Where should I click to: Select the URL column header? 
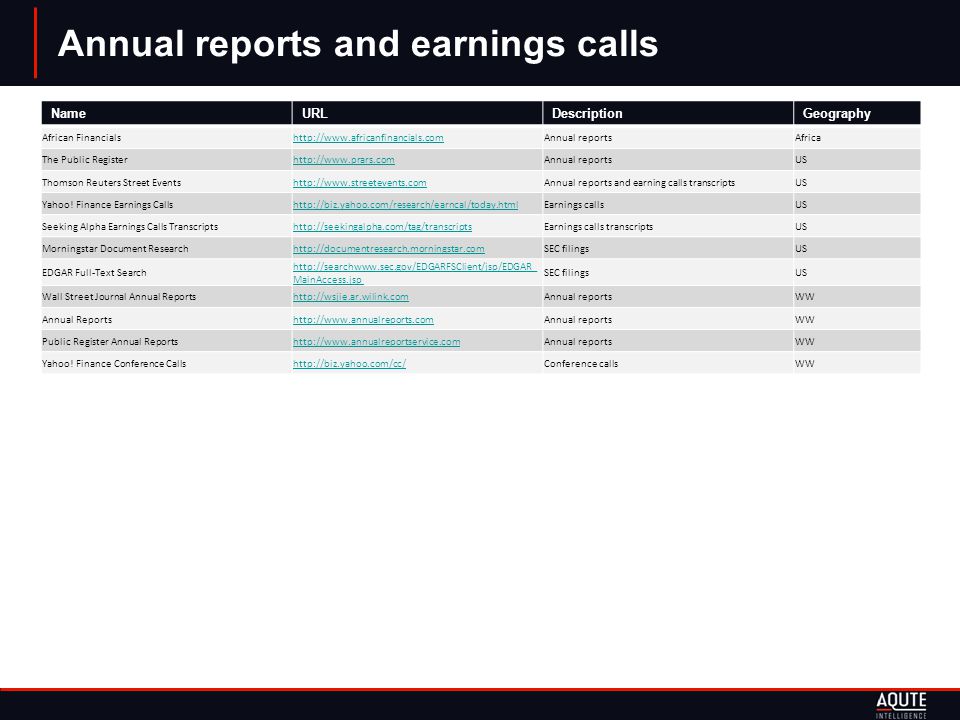[417, 113]
